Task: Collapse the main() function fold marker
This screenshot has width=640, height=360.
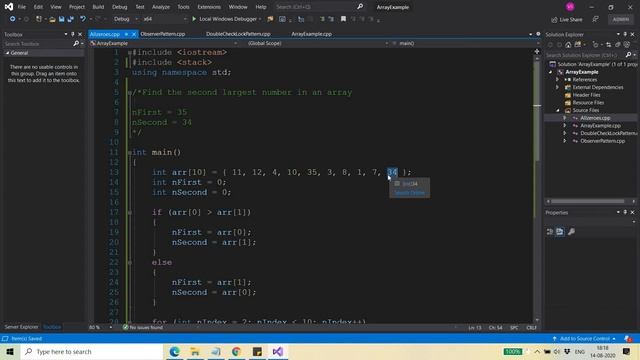Action: 129,153
